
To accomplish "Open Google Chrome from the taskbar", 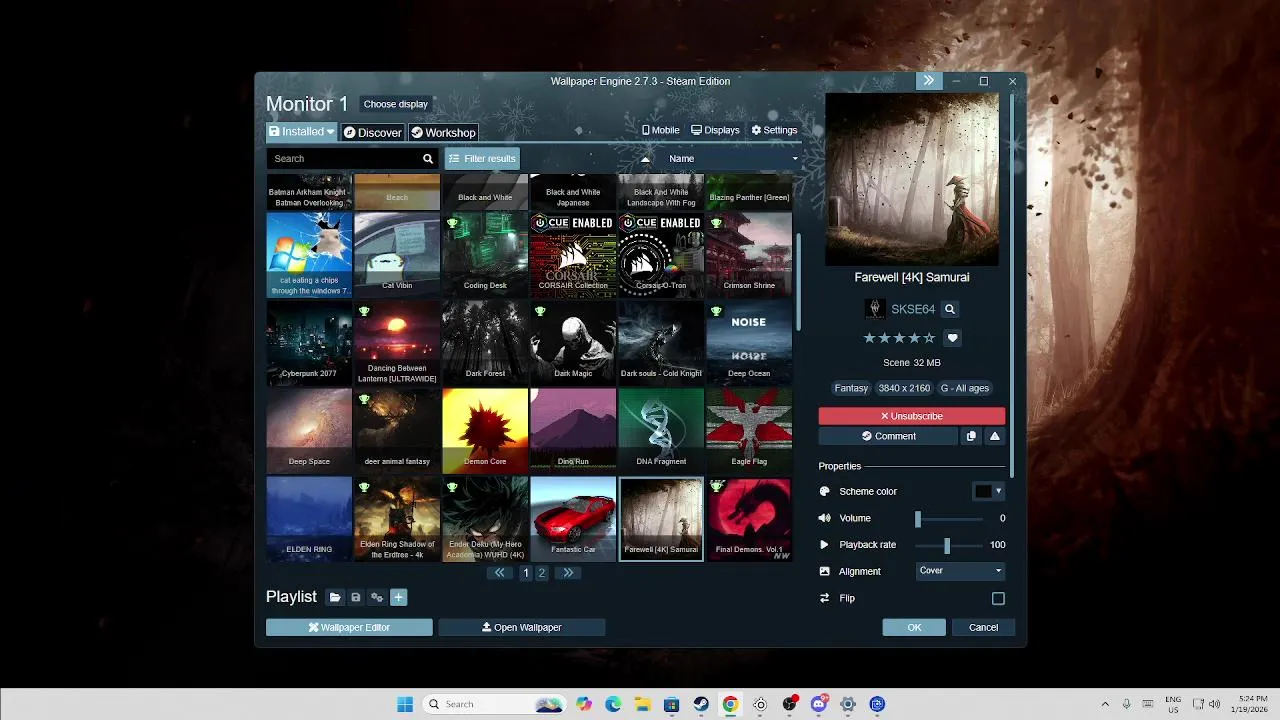I will (730, 704).
